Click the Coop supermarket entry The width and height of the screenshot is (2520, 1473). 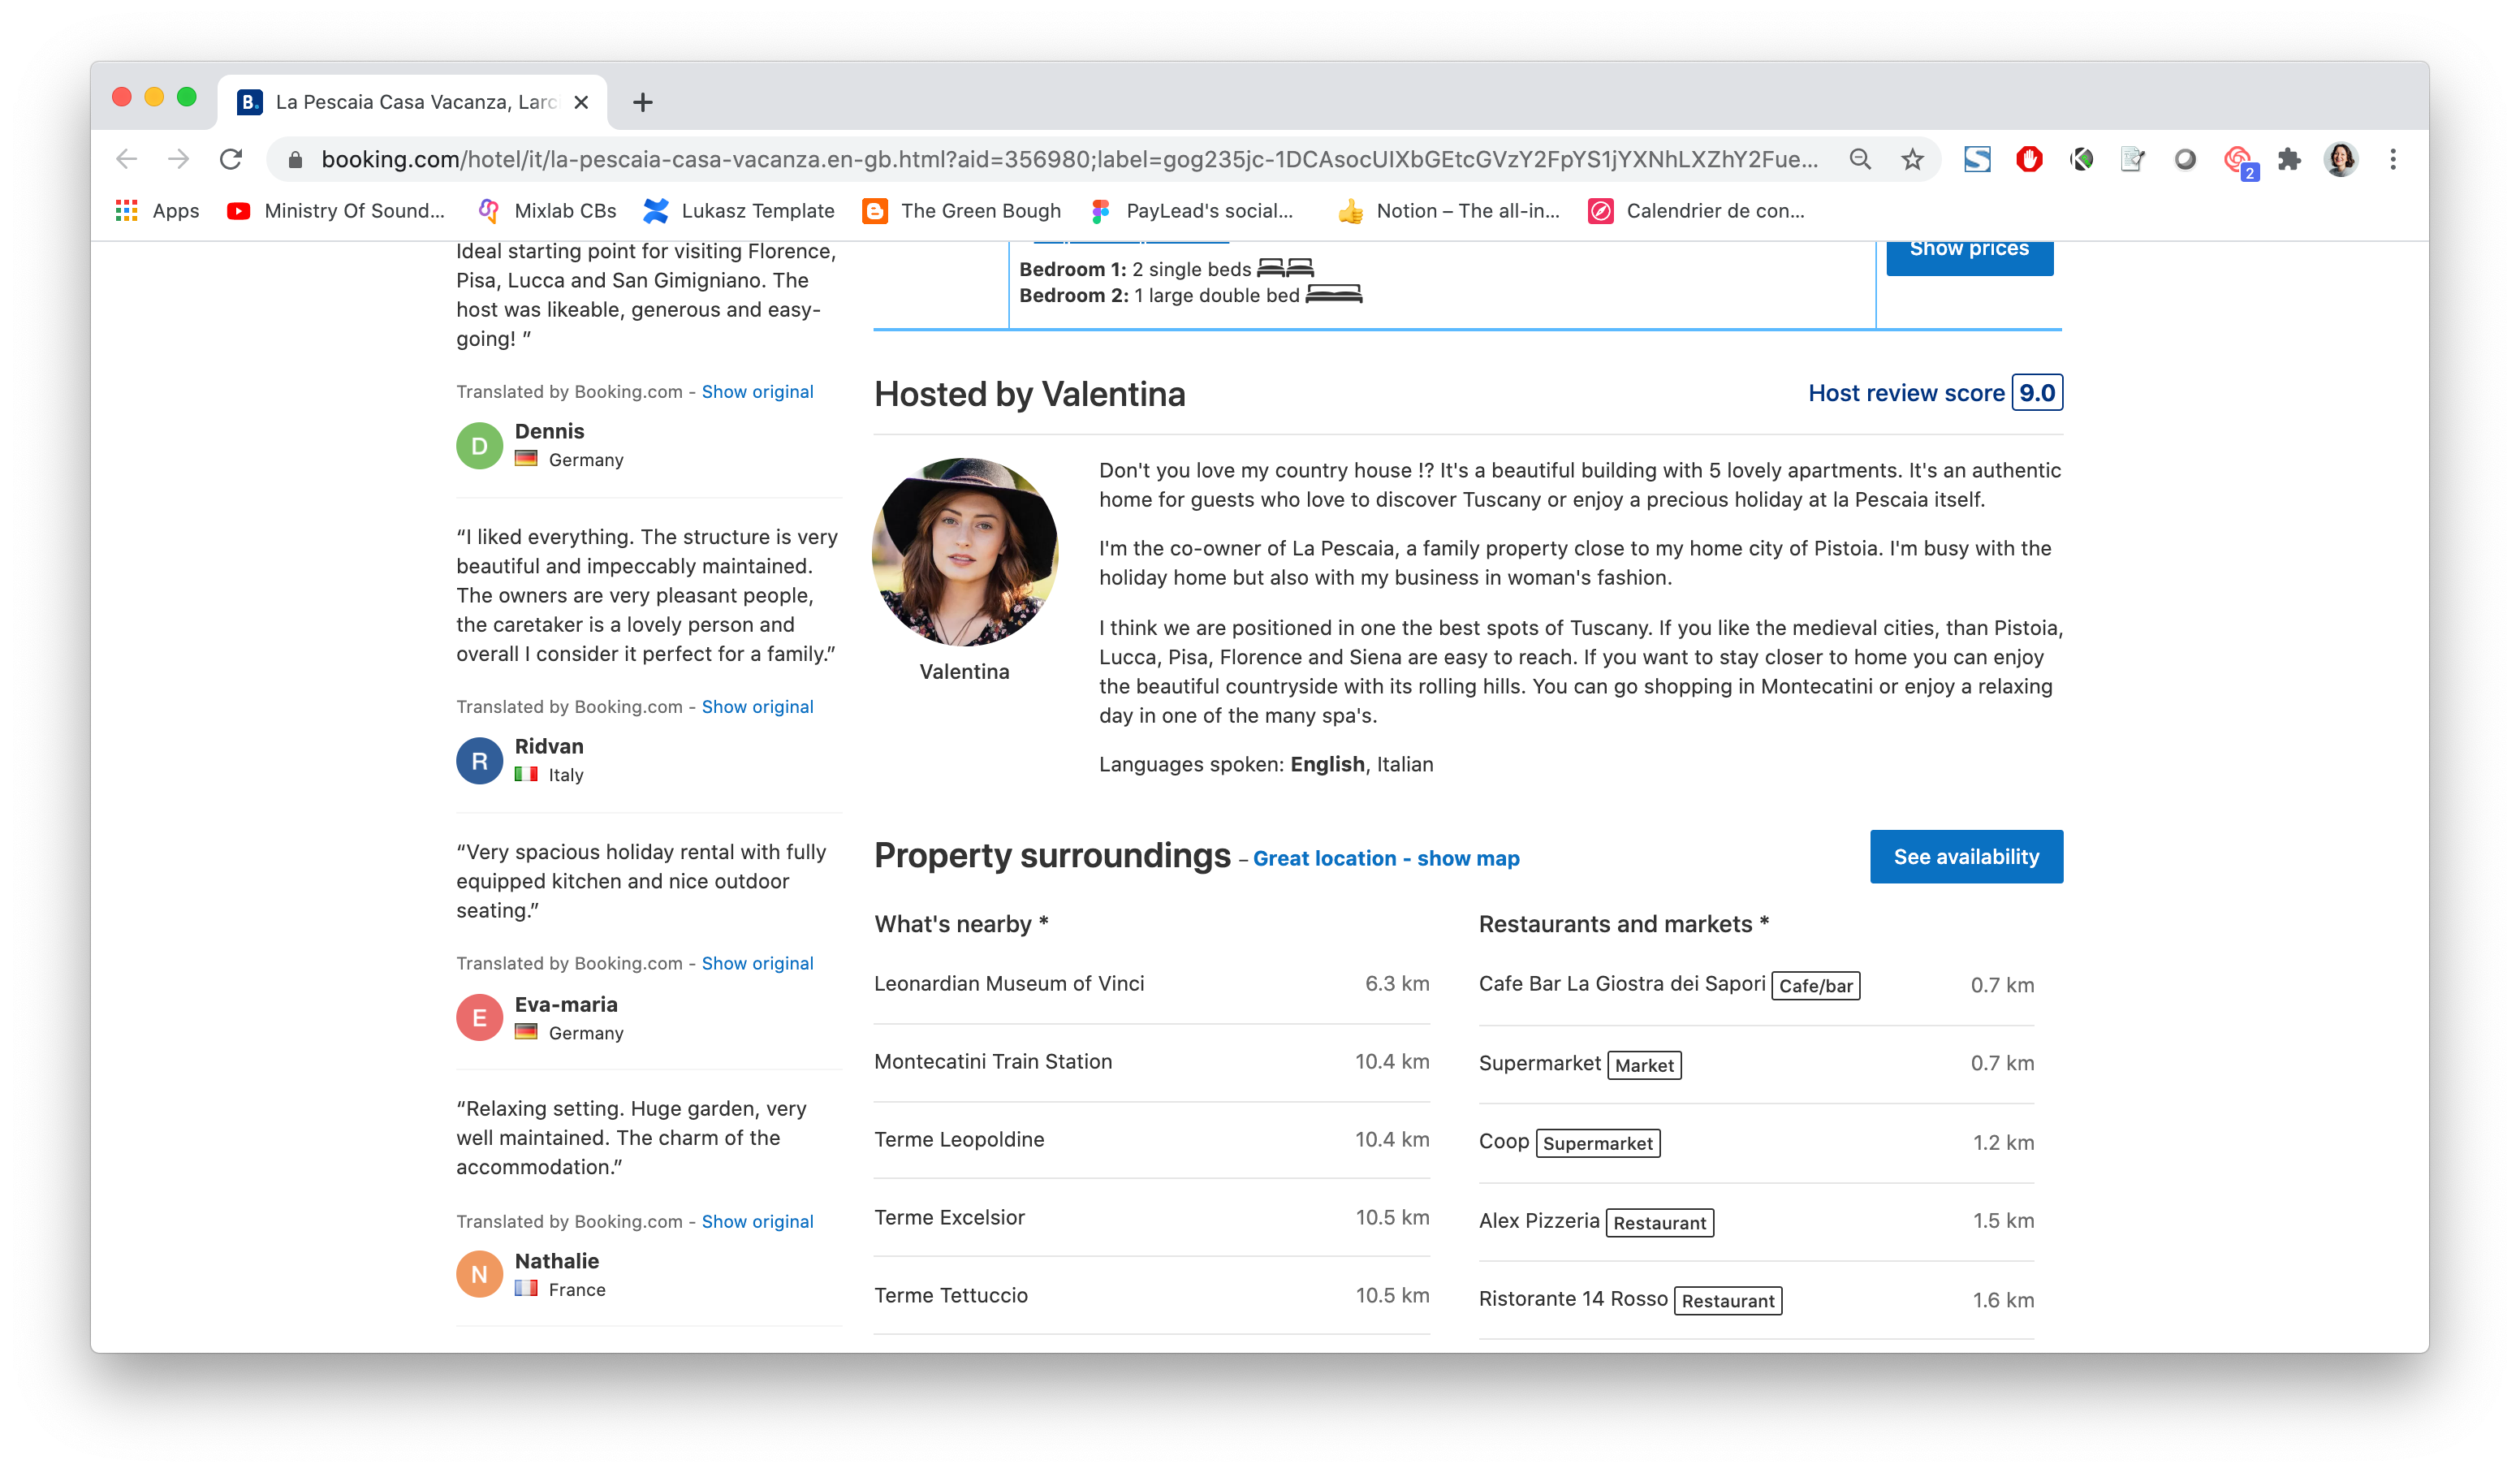[x=1756, y=1143]
